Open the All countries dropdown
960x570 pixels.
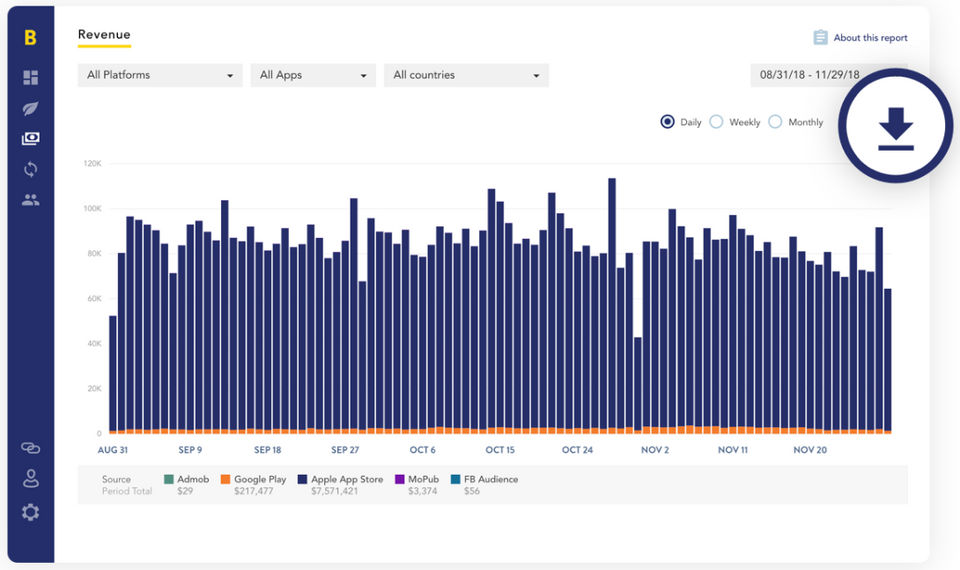tap(466, 75)
